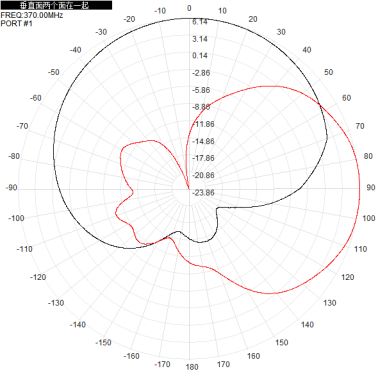The width and height of the screenshot is (378, 378).
Task: Select the PORT #1 label
Action: pos(17,23)
